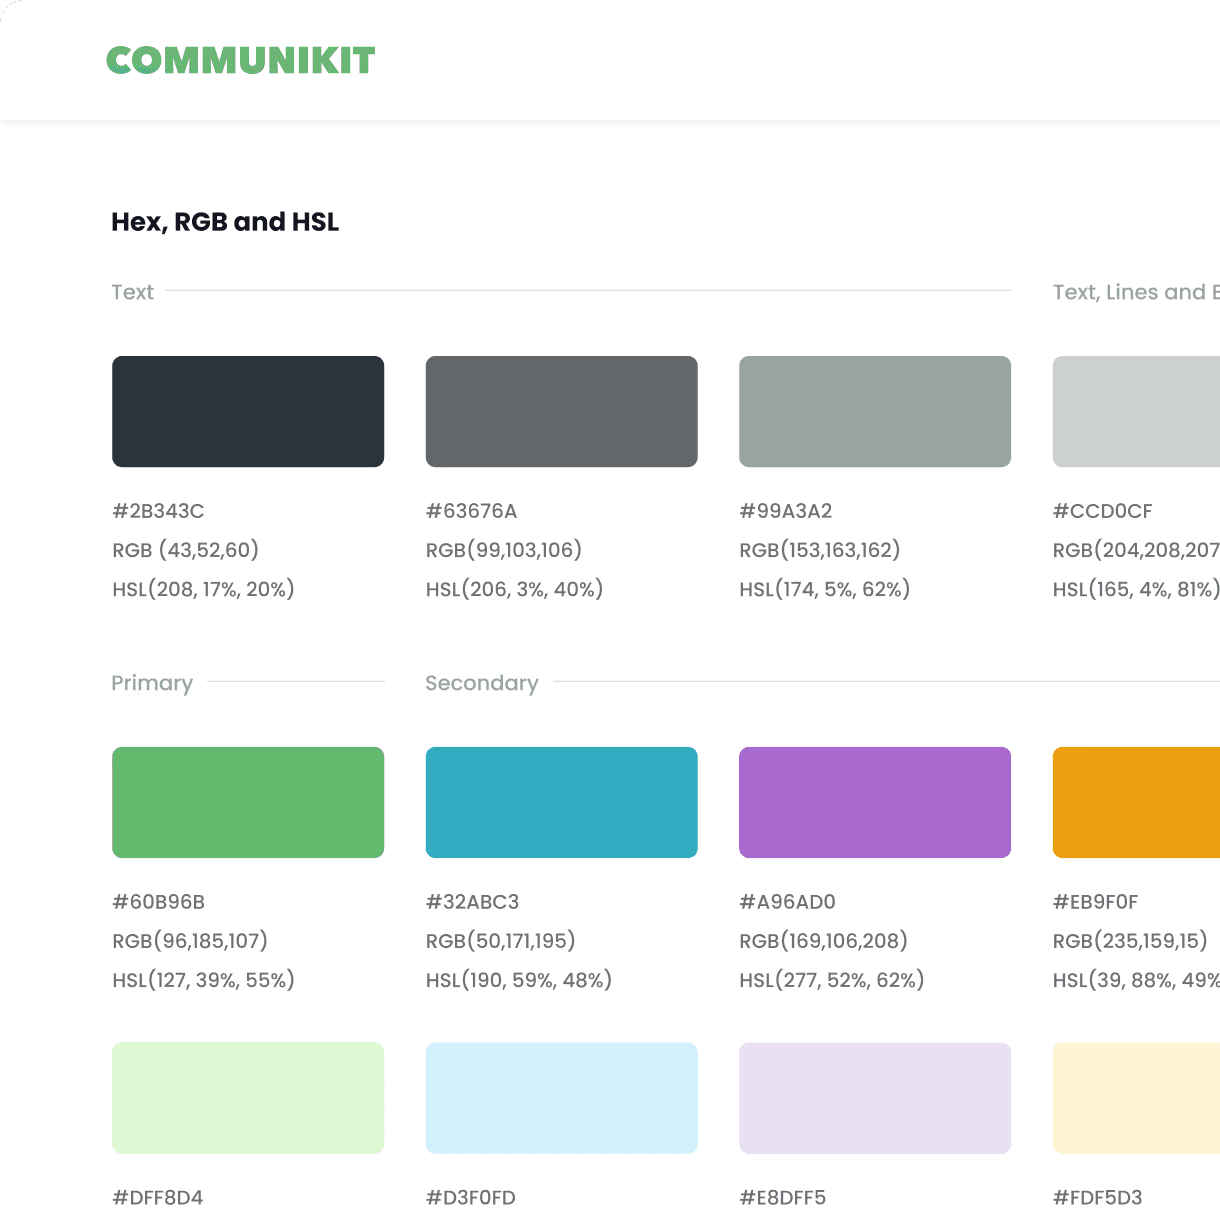The height and width of the screenshot is (1211, 1220).
Task: Click the hex text #D3F0FD
Action: [471, 1198]
